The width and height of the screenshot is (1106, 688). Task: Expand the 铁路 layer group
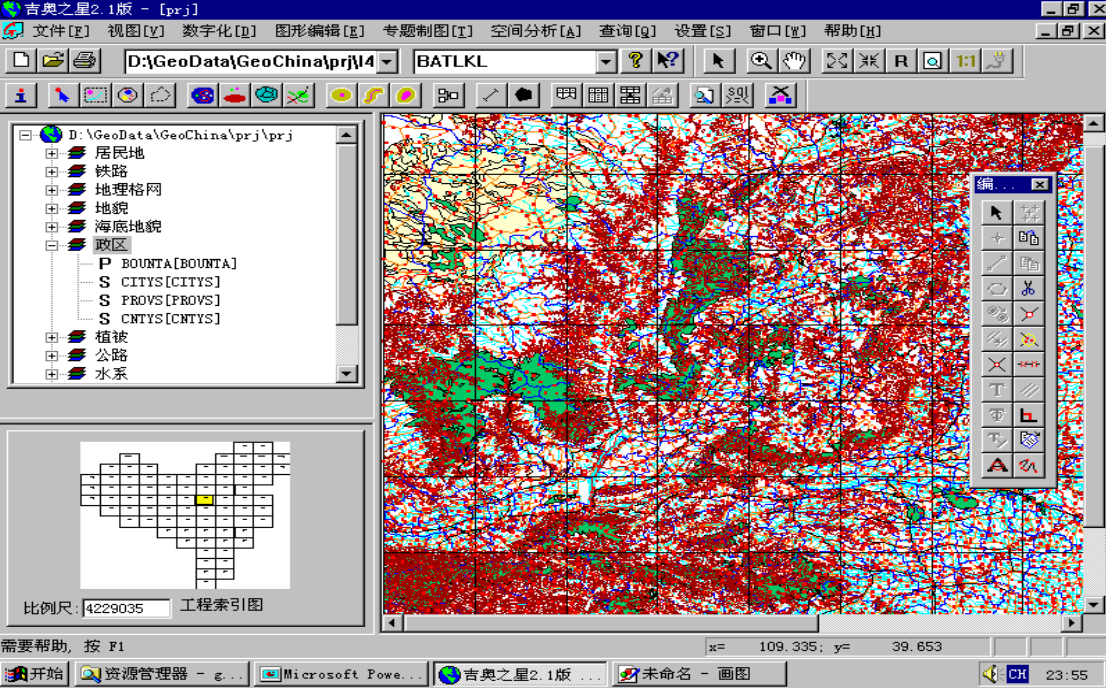(51, 171)
